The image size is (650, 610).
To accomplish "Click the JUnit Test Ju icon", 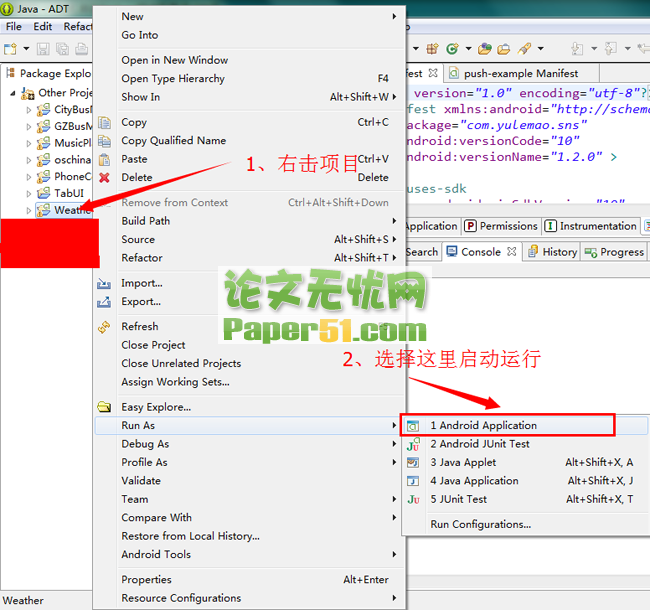I will click(x=413, y=499).
